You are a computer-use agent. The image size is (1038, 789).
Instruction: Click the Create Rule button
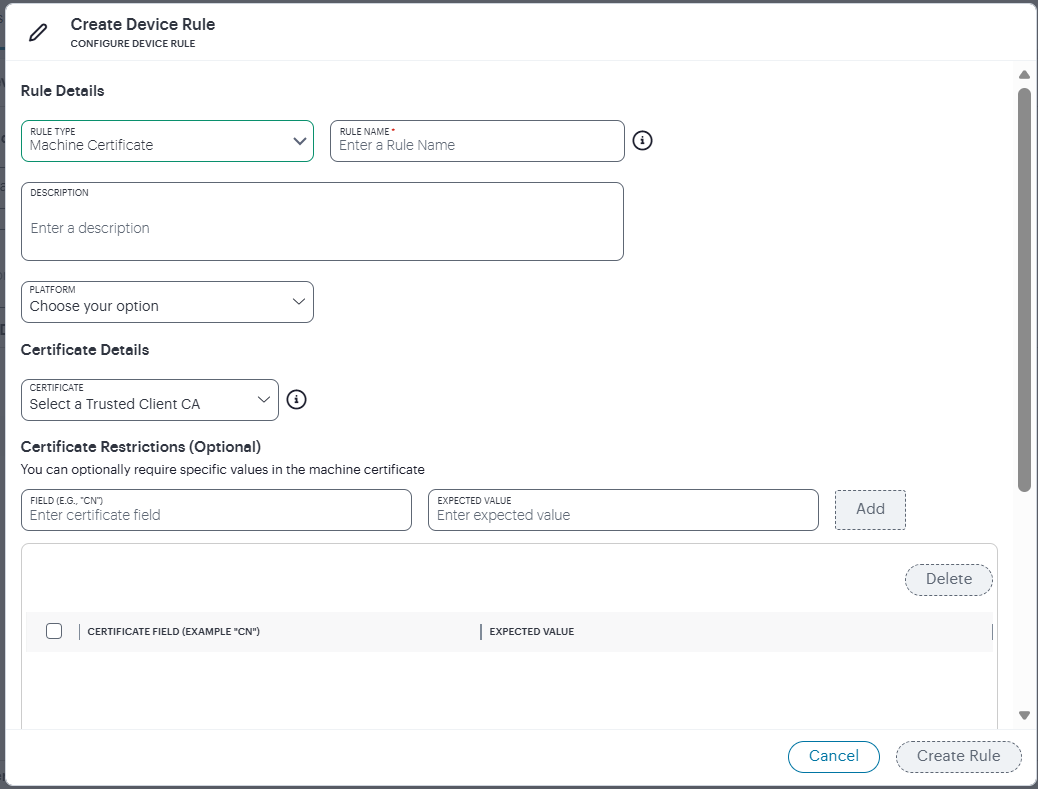pyautogui.click(x=958, y=756)
